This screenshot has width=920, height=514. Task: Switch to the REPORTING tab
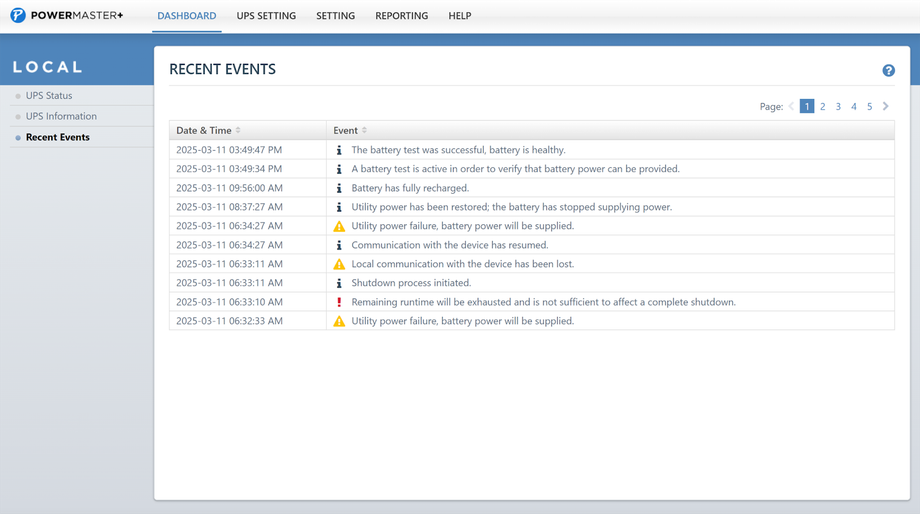point(402,16)
